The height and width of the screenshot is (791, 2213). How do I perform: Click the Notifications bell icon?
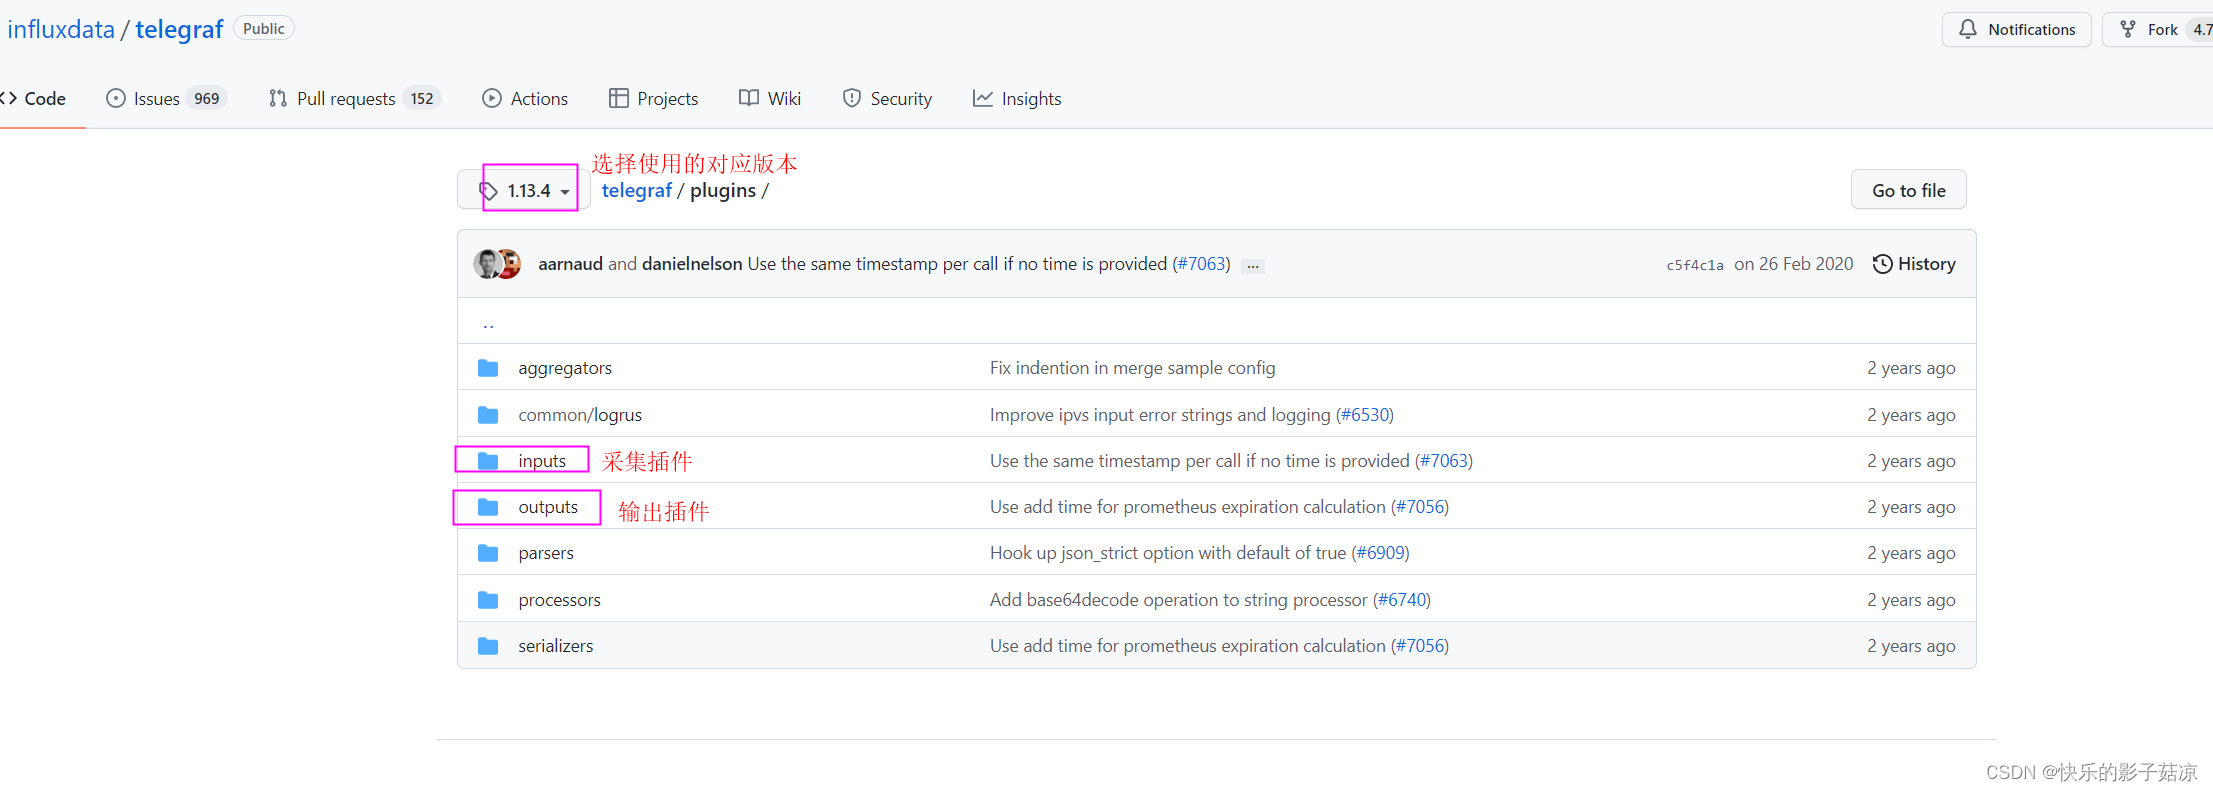point(1968,29)
